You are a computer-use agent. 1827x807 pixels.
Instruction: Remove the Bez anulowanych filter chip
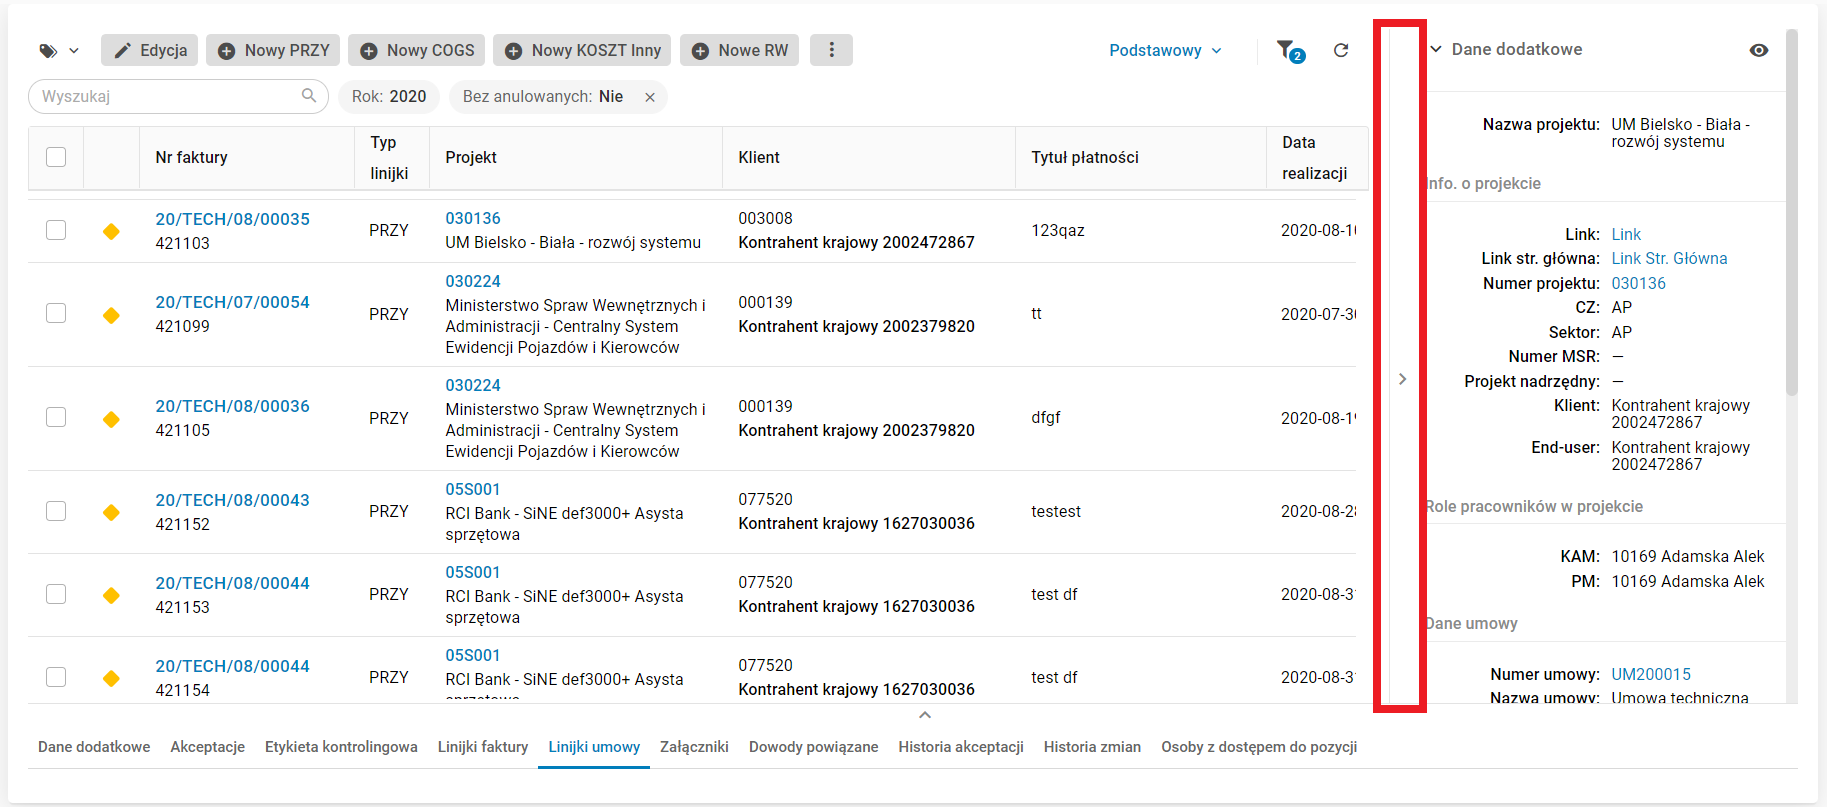[x=650, y=97]
